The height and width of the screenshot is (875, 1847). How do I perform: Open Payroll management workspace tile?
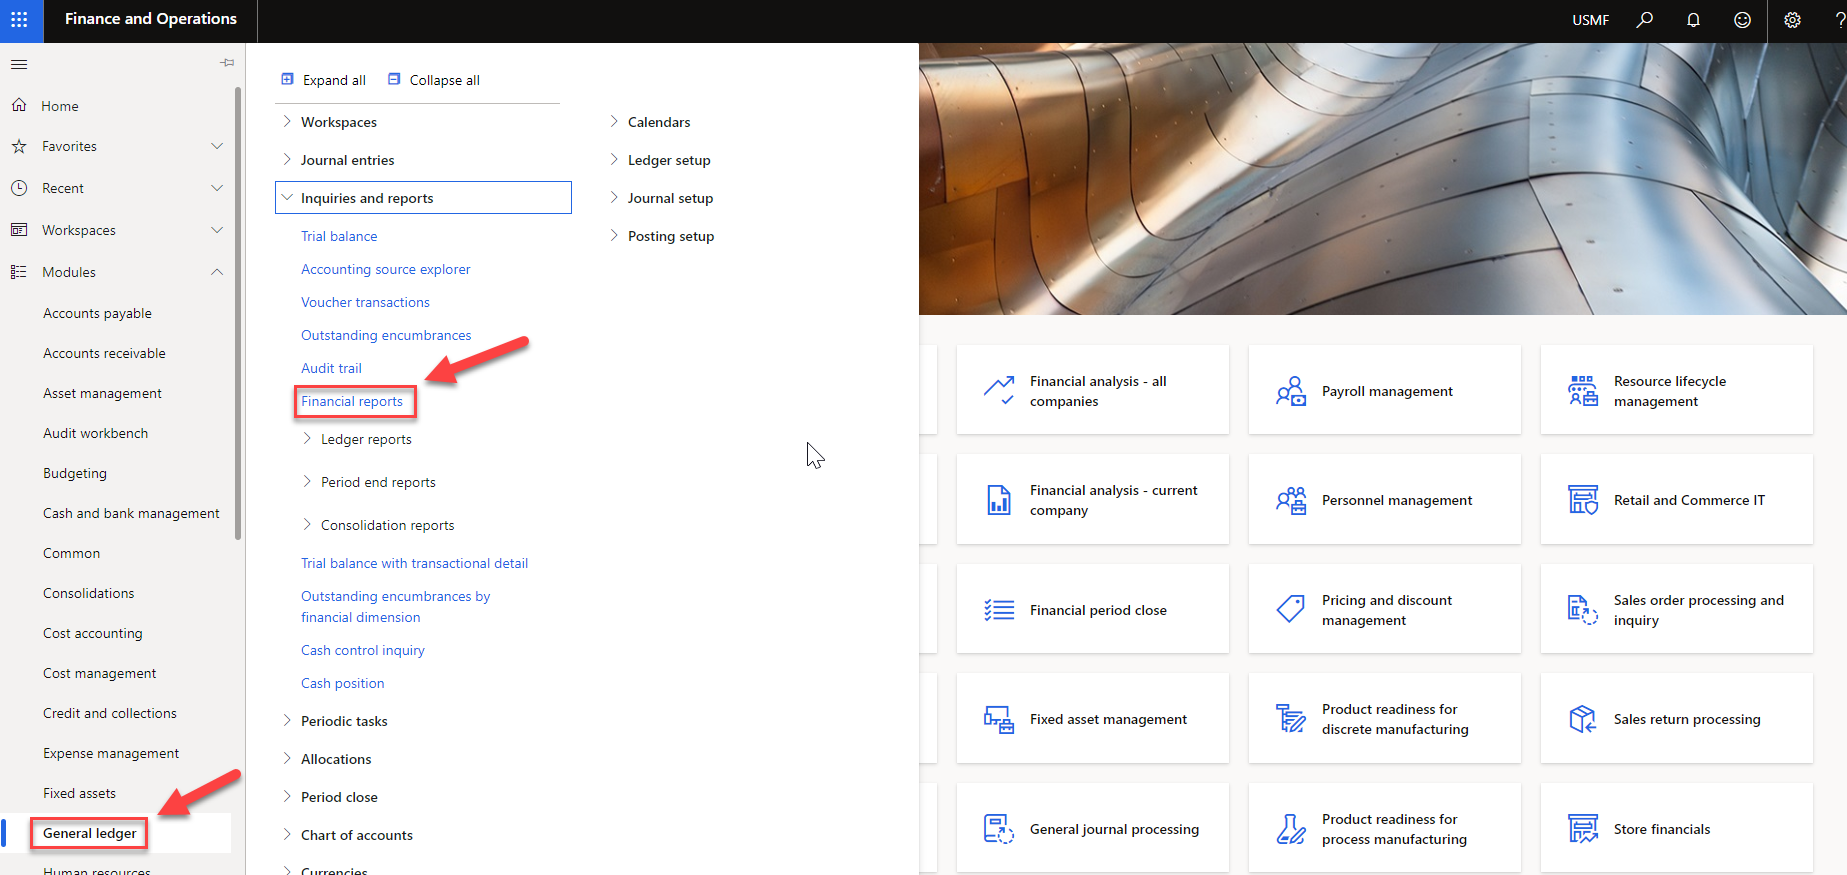click(1384, 391)
